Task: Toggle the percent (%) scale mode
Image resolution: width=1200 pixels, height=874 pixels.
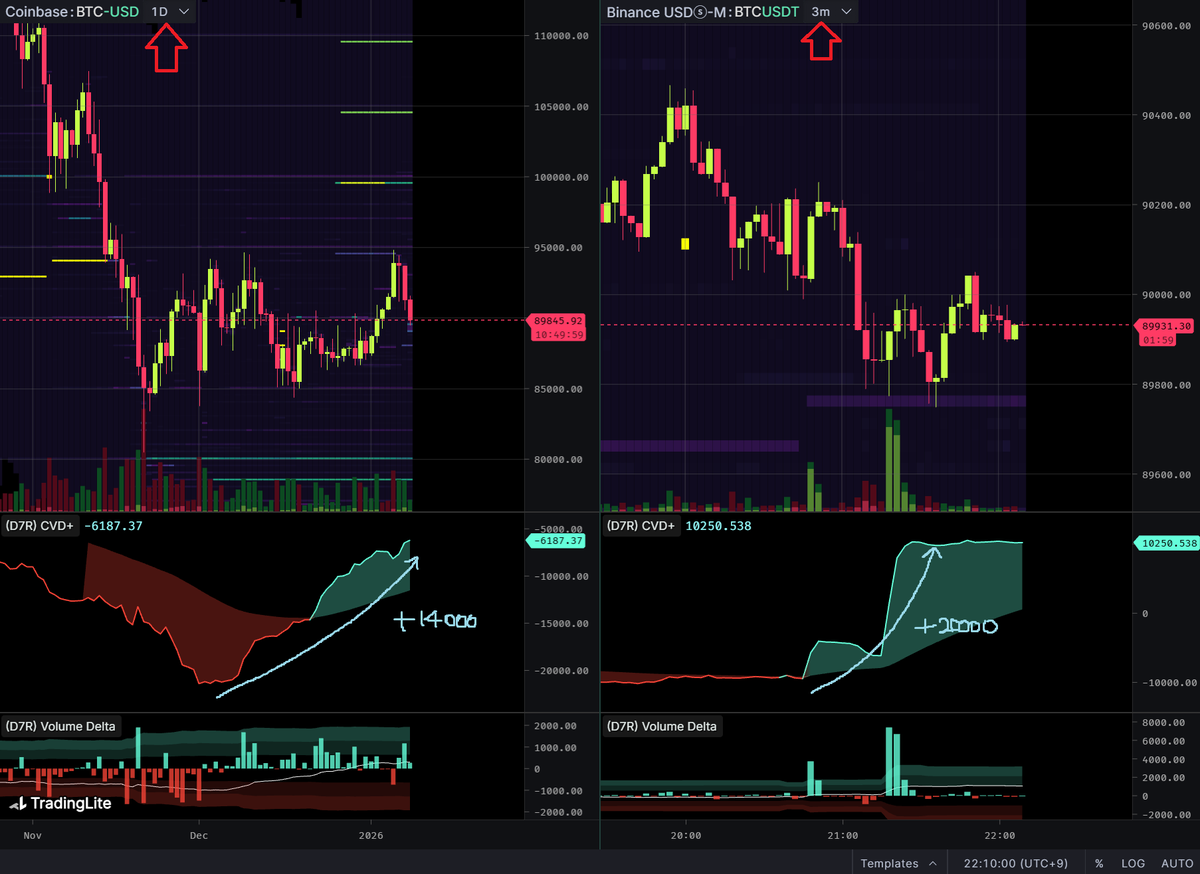Action: coord(1099,863)
